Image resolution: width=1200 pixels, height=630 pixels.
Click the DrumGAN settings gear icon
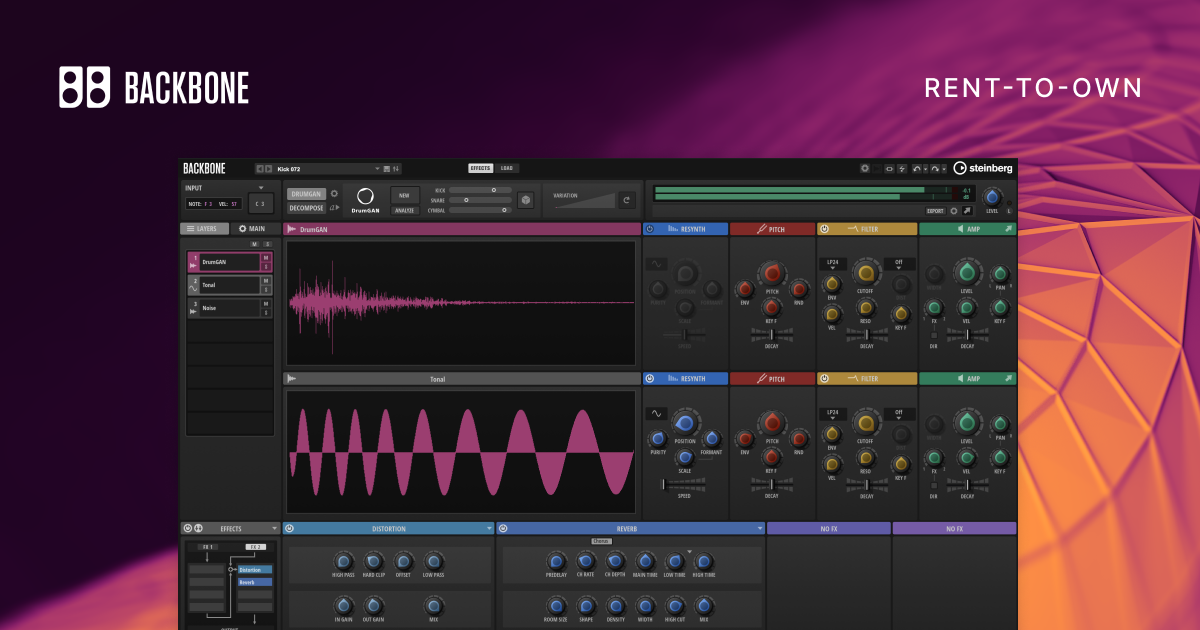click(334, 194)
